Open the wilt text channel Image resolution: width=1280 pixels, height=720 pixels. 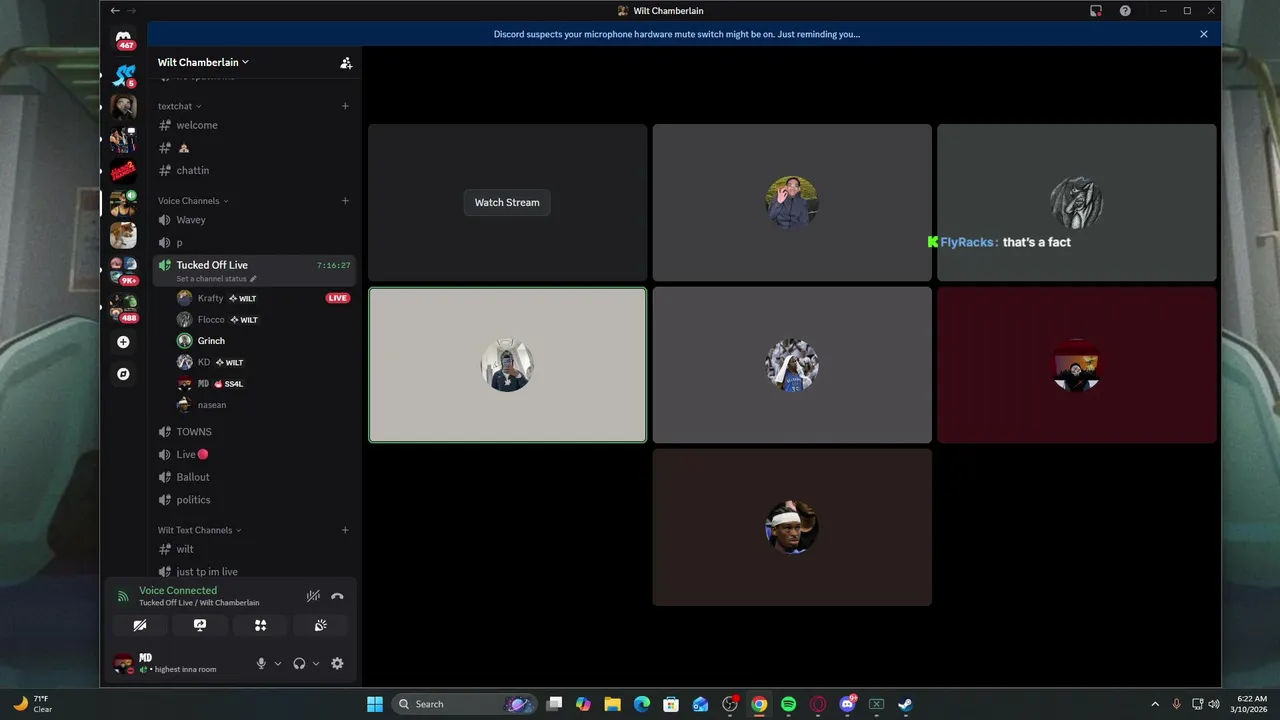[254, 549]
